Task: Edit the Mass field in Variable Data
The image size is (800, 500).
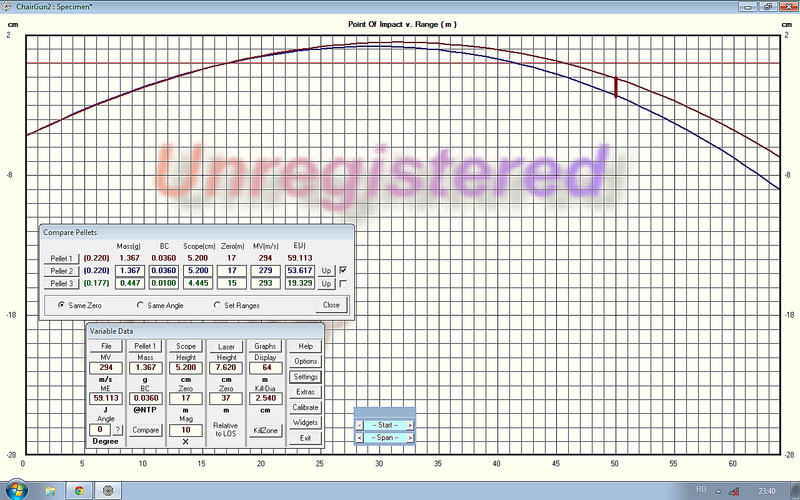Action: coord(145,368)
